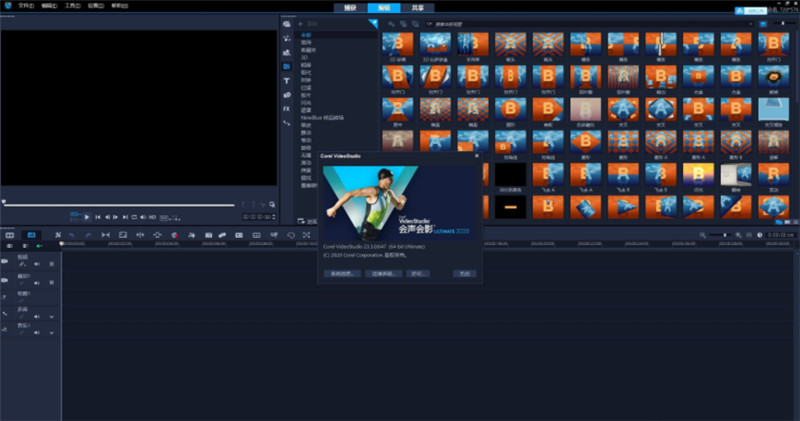Image resolution: width=800 pixels, height=421 pixels.
Task: Click the 许可 button in about dialog
Action: [x=418, y=274]
